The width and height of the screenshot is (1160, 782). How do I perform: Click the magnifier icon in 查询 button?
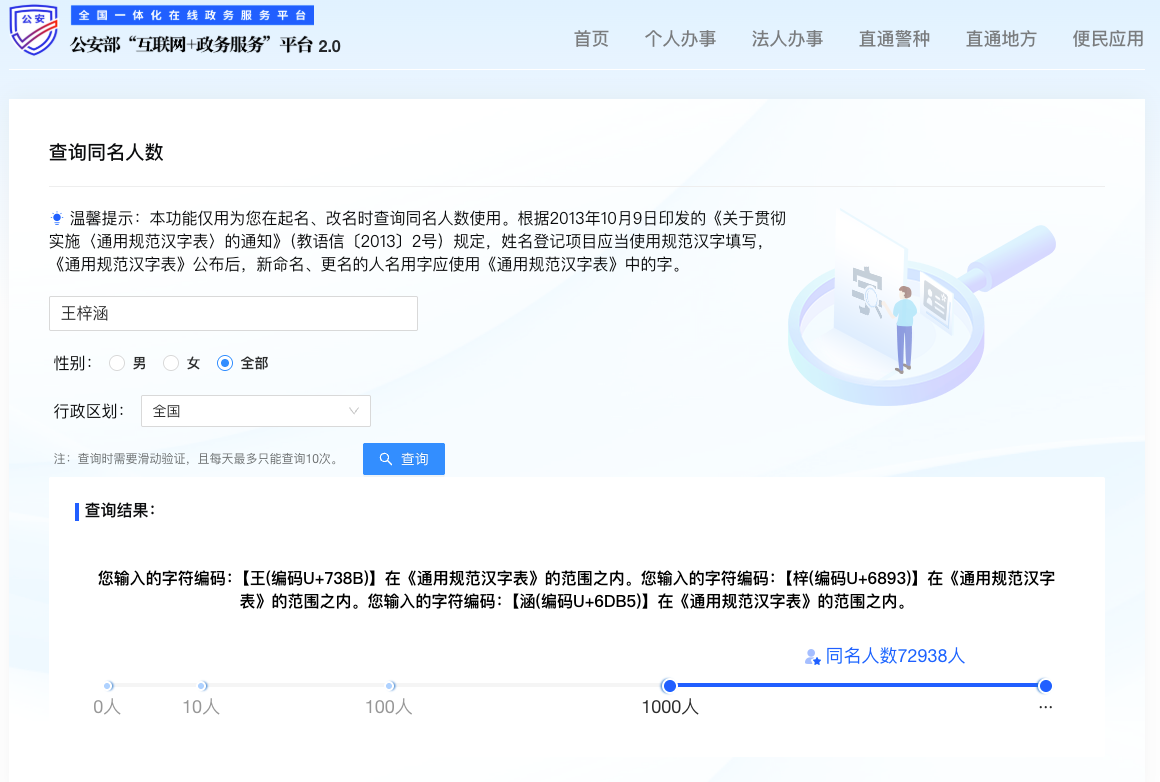385,459
